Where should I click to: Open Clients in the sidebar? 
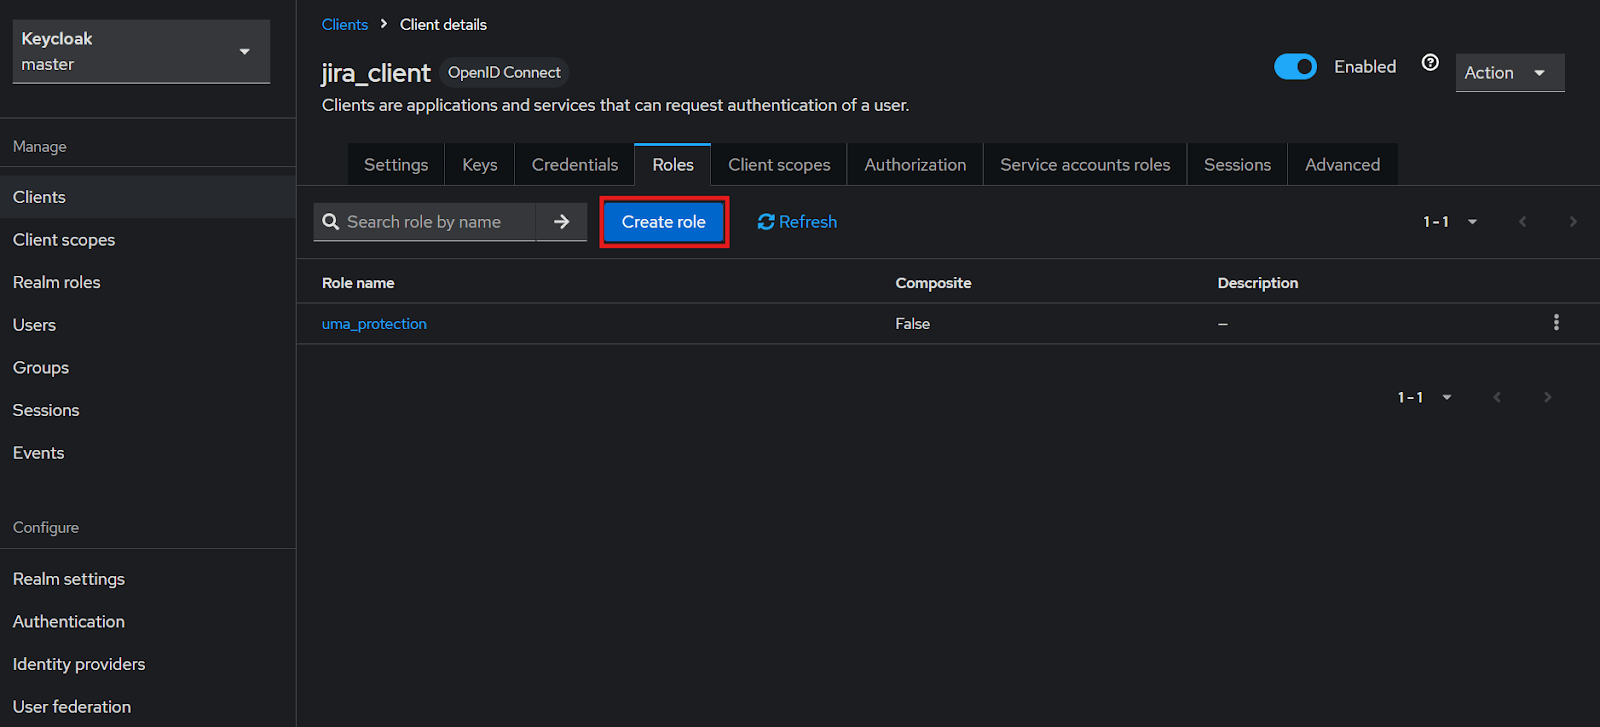pos(148,197)
